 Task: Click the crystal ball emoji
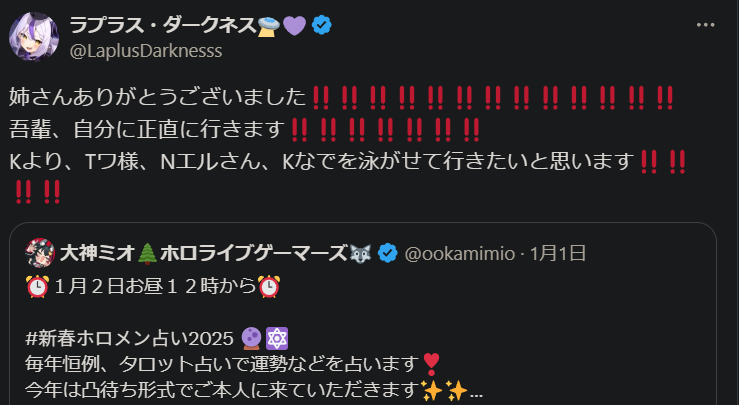(251, 338)
